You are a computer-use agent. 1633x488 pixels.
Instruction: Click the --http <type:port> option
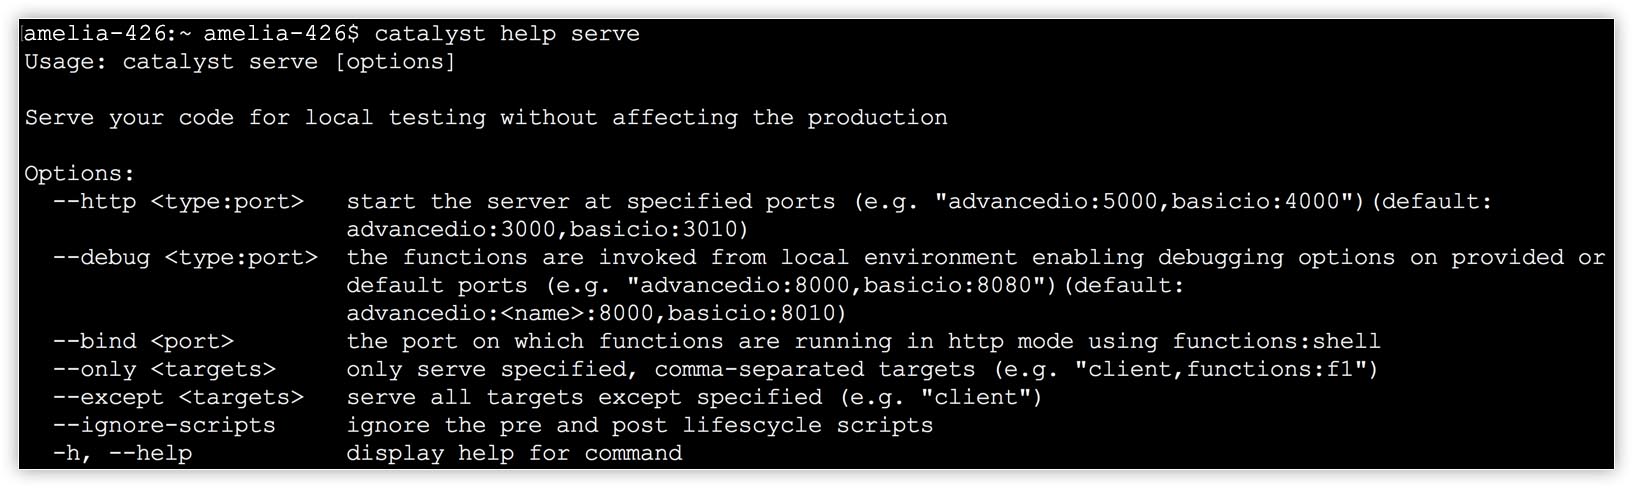(178, 202)
